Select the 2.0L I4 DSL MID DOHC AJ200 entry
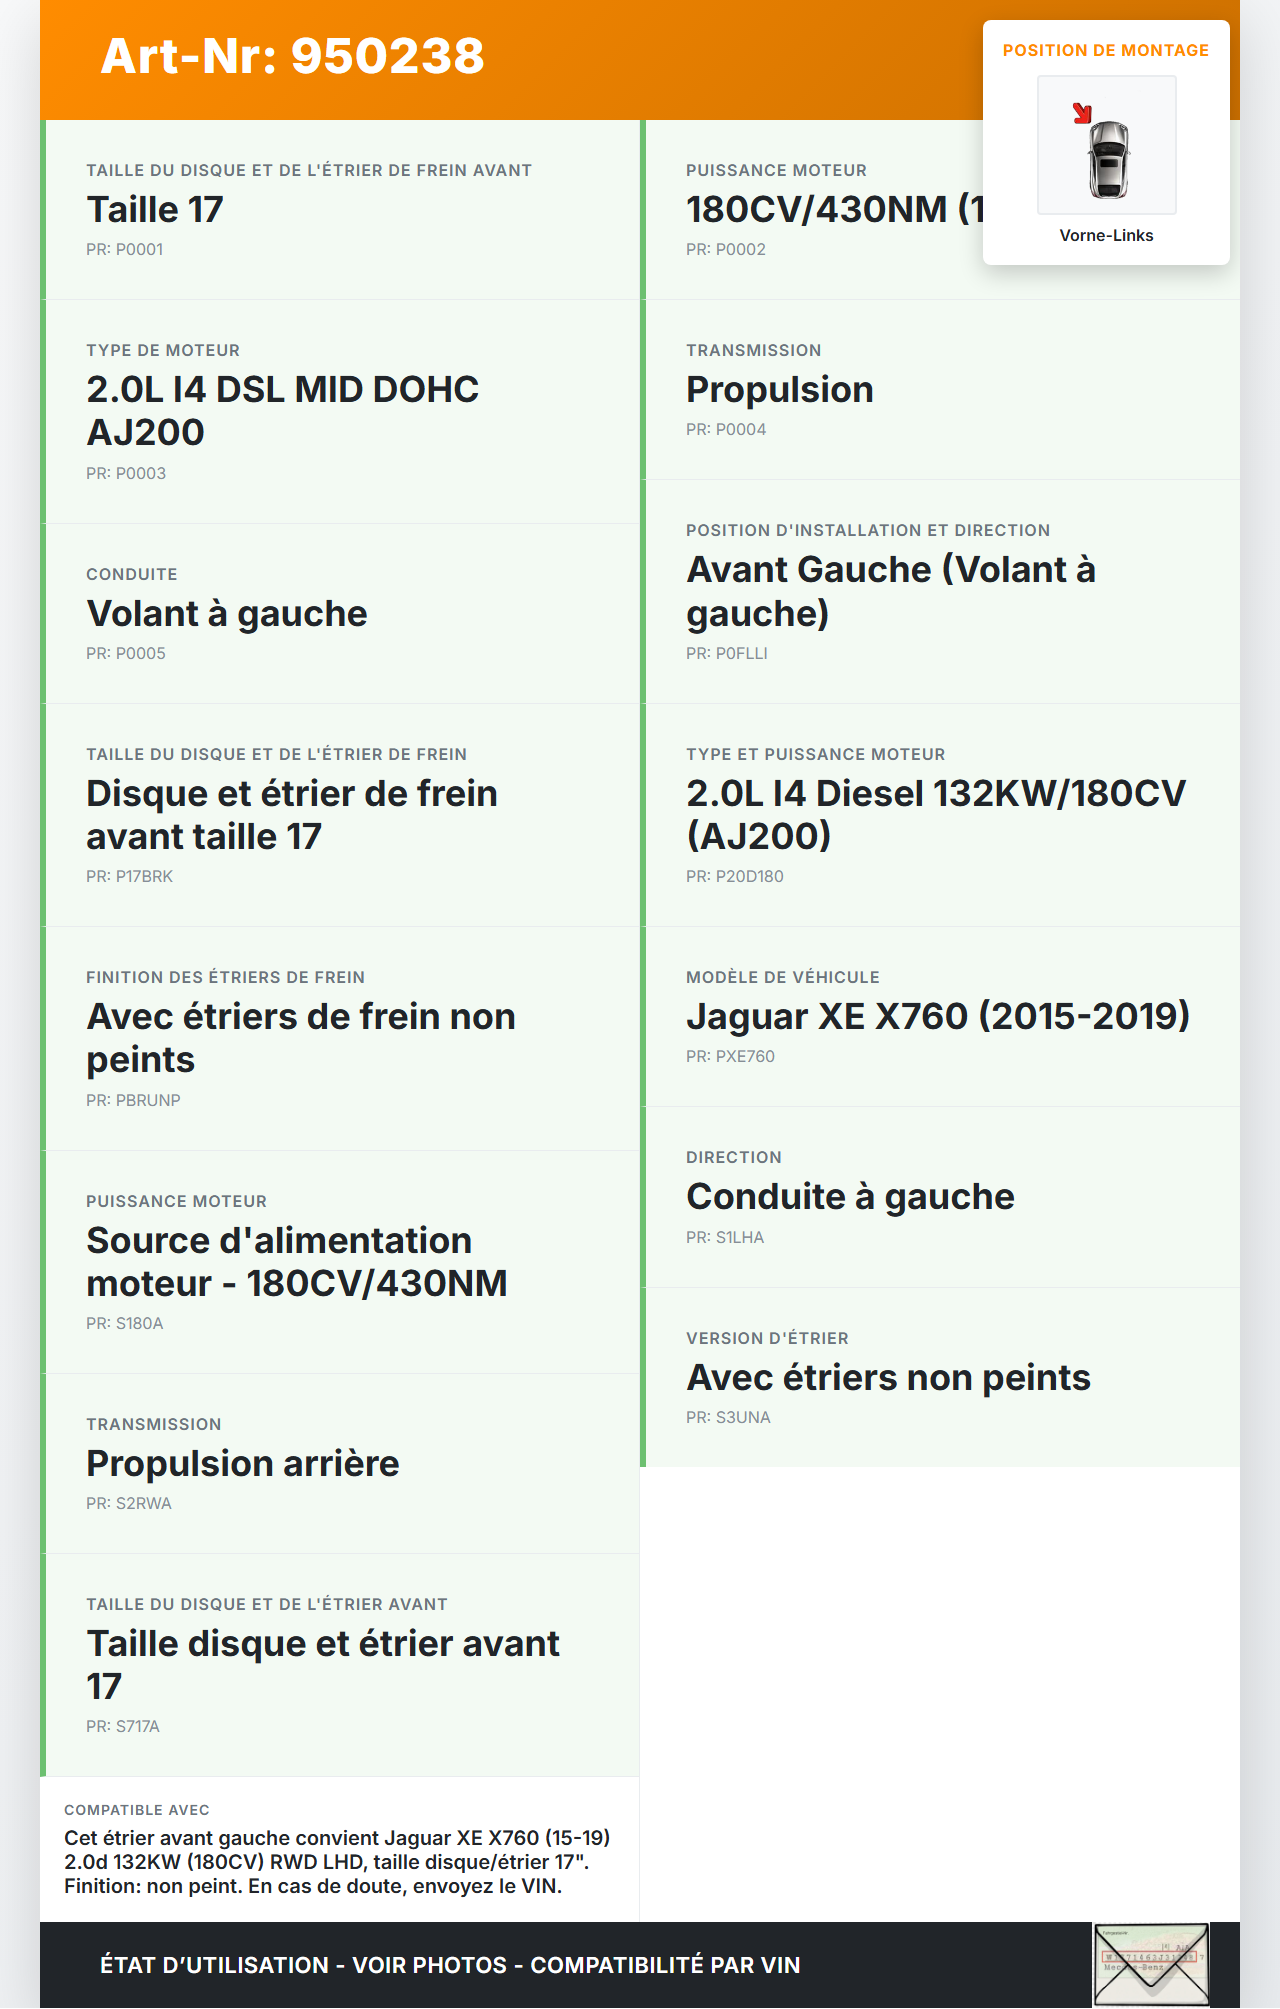1280x2009 pixels. point(282,410)
